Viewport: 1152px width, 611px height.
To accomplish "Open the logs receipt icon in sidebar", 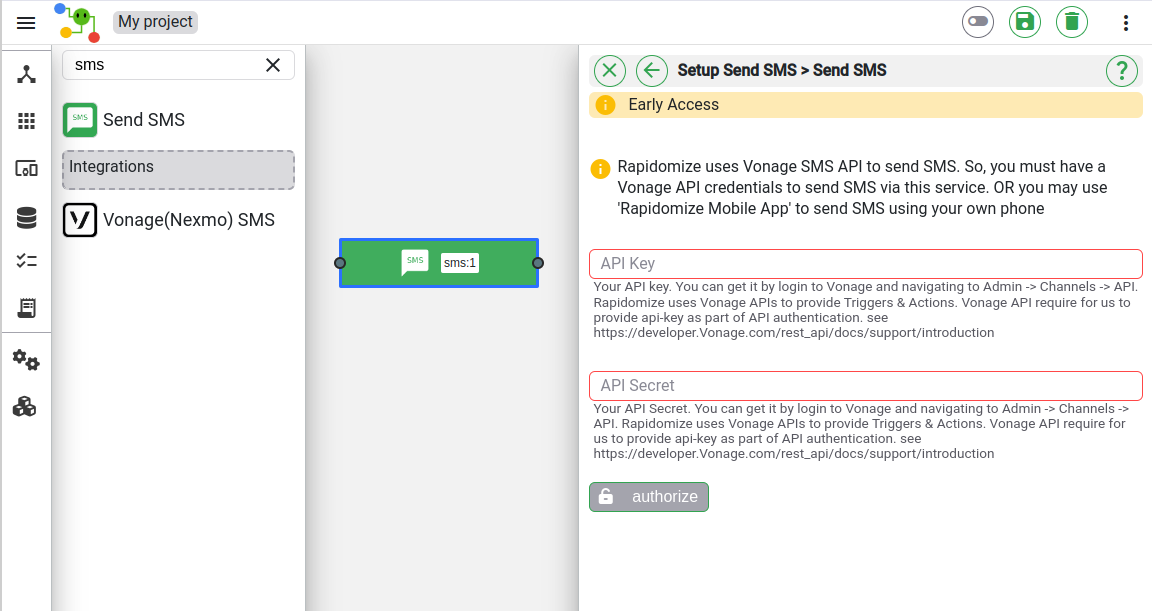I will (x=26, y=308).
